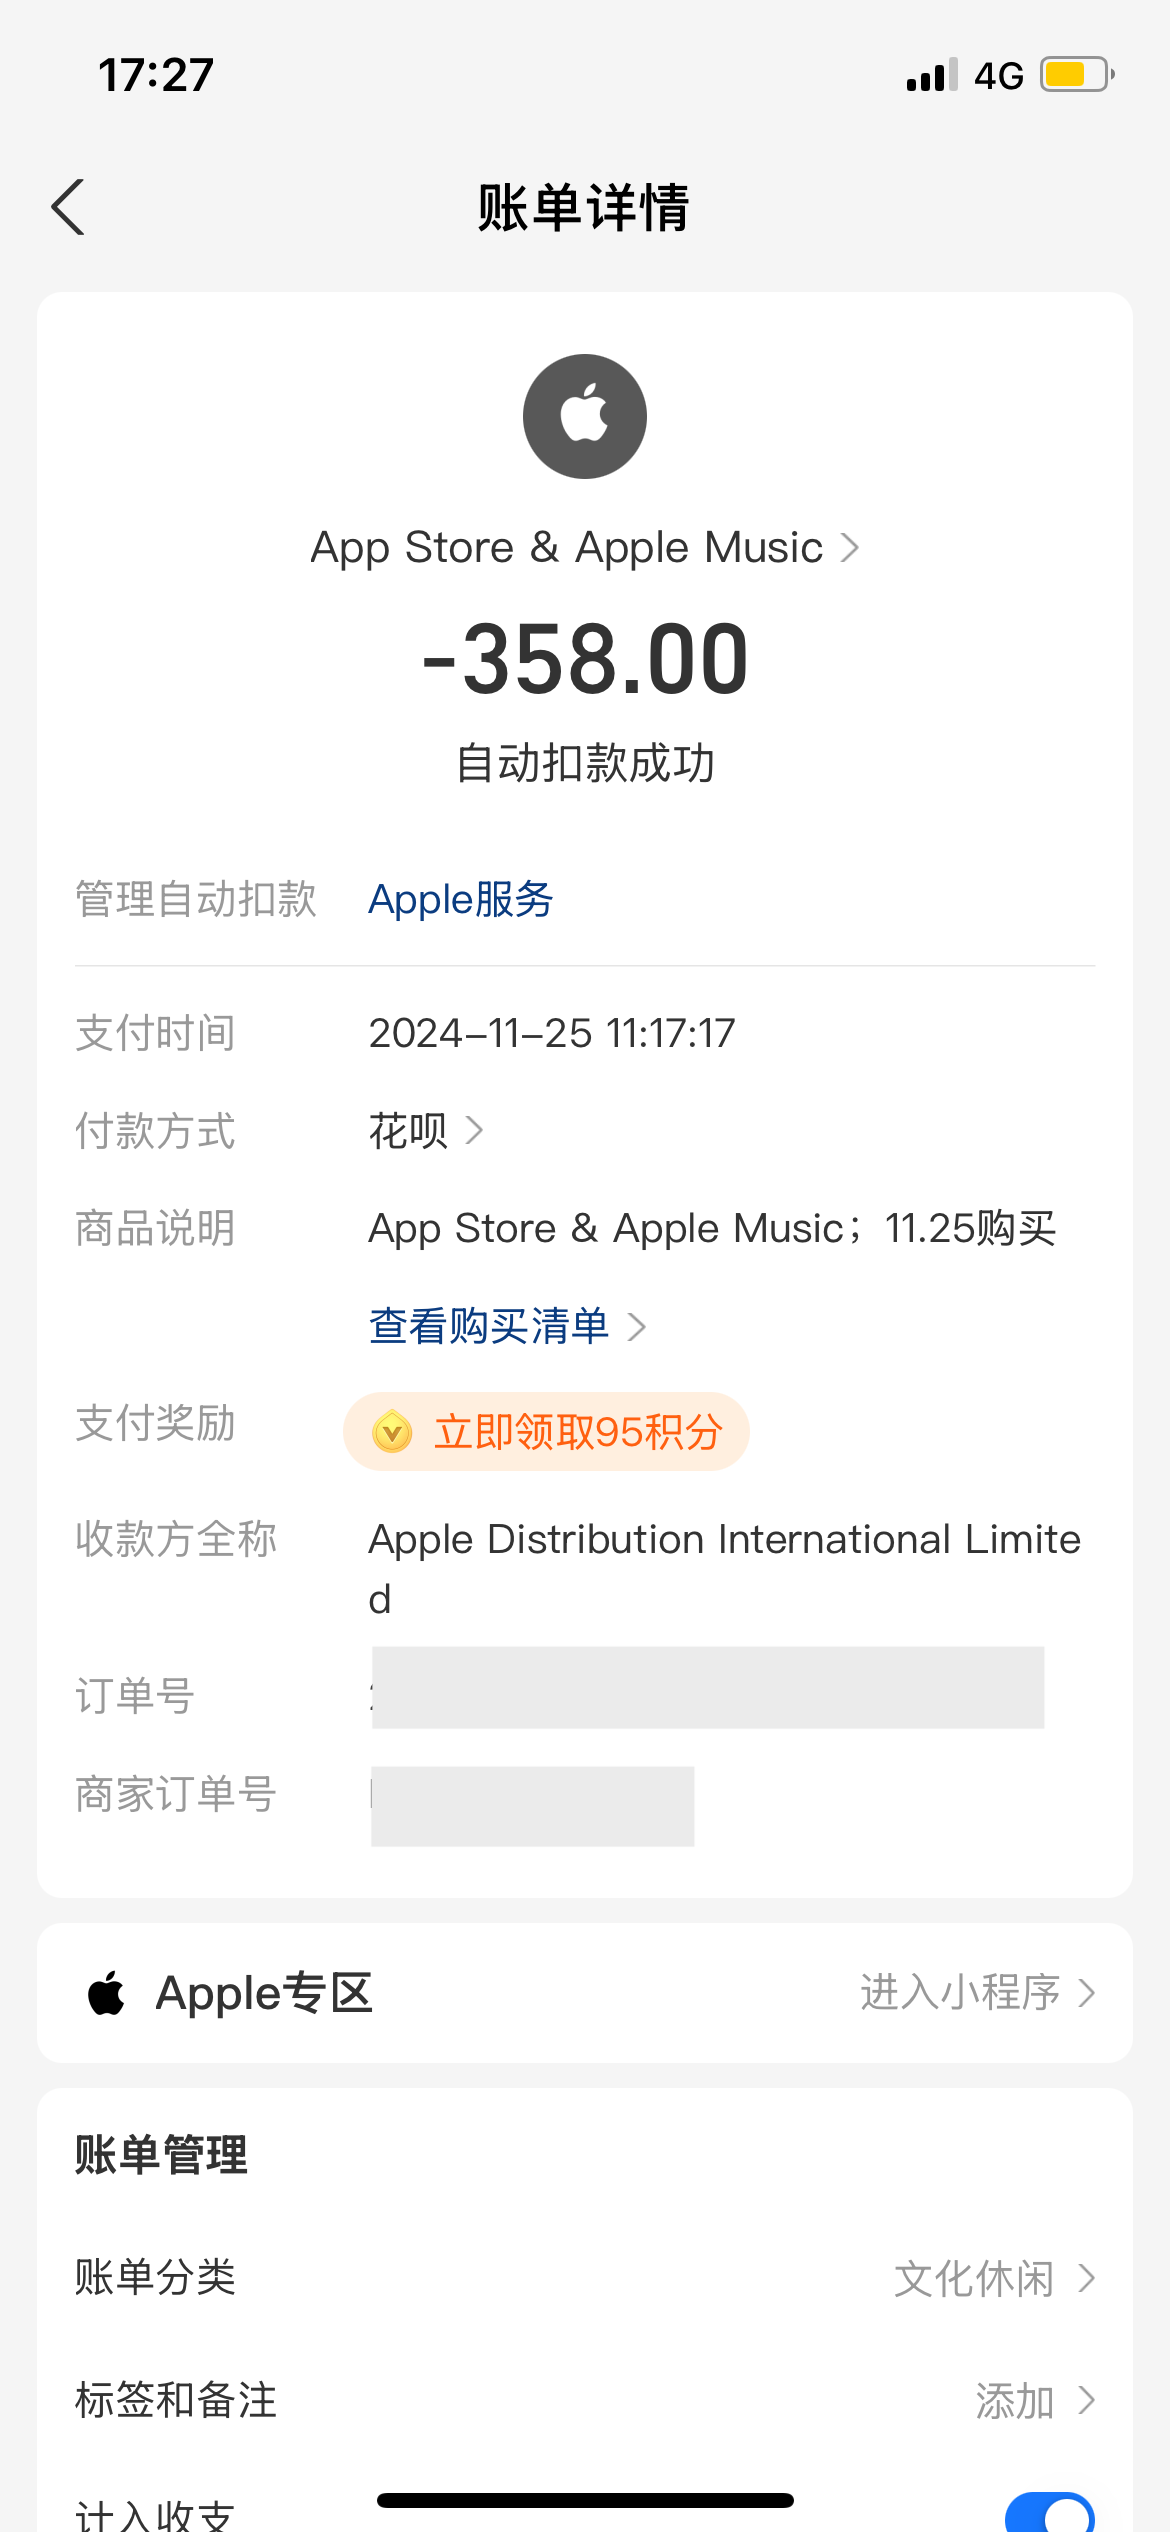Claim the 立即领取95积分 reward
Viewport: 1170px width, 2532px height.
tap(577, 1432)
